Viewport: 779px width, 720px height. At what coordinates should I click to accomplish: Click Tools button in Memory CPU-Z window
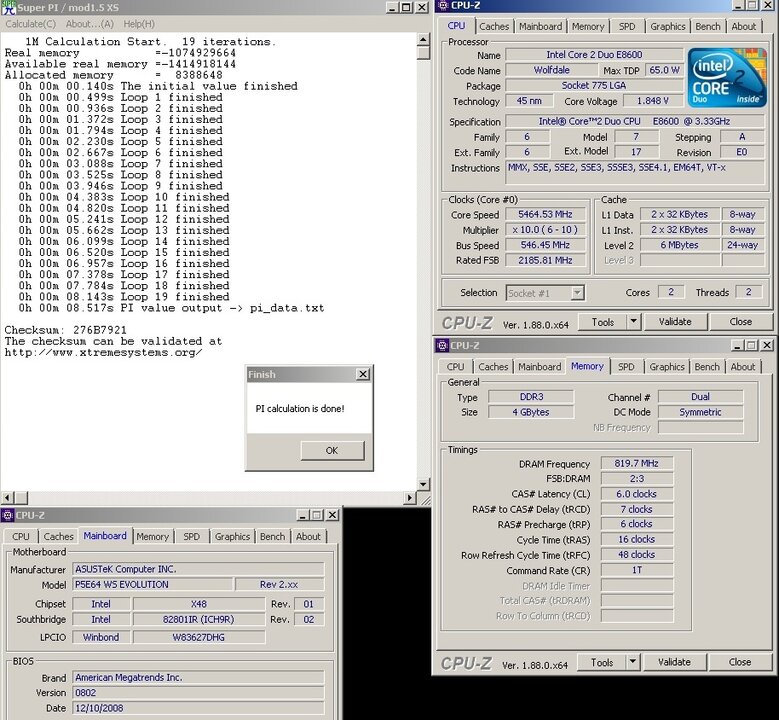pyautogui.click(x=602, y=662)
